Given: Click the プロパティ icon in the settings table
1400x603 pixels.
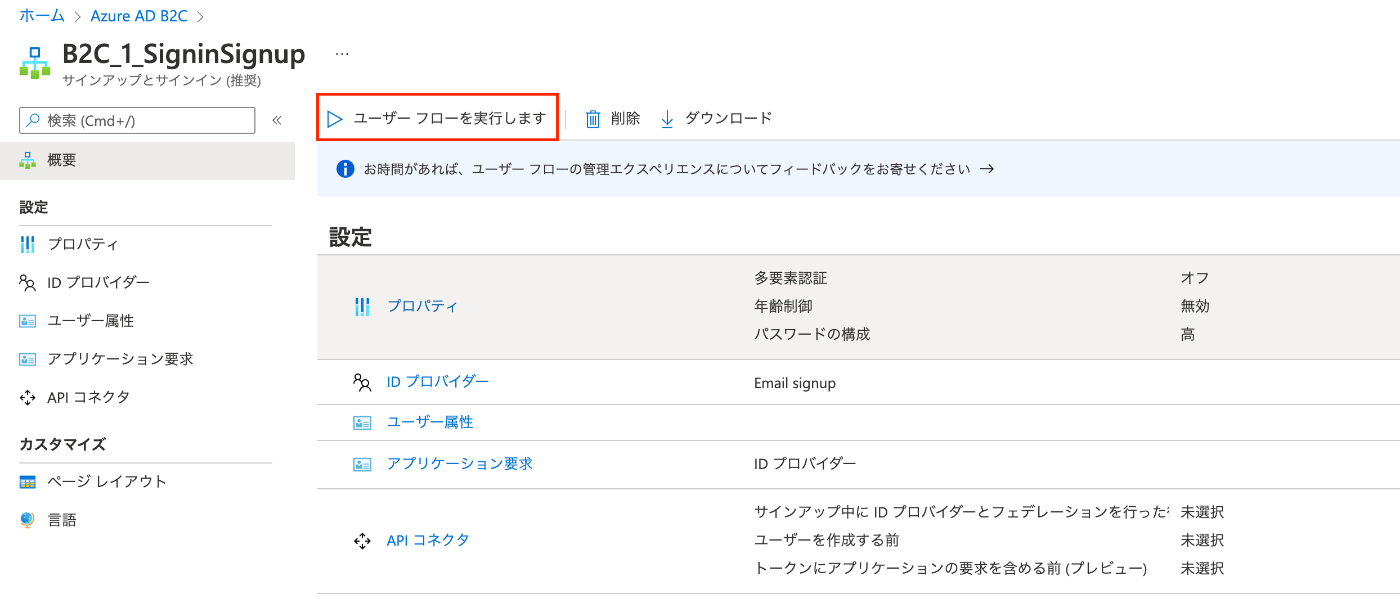Looking at the screenshot, I should click(x=362, y=306).
